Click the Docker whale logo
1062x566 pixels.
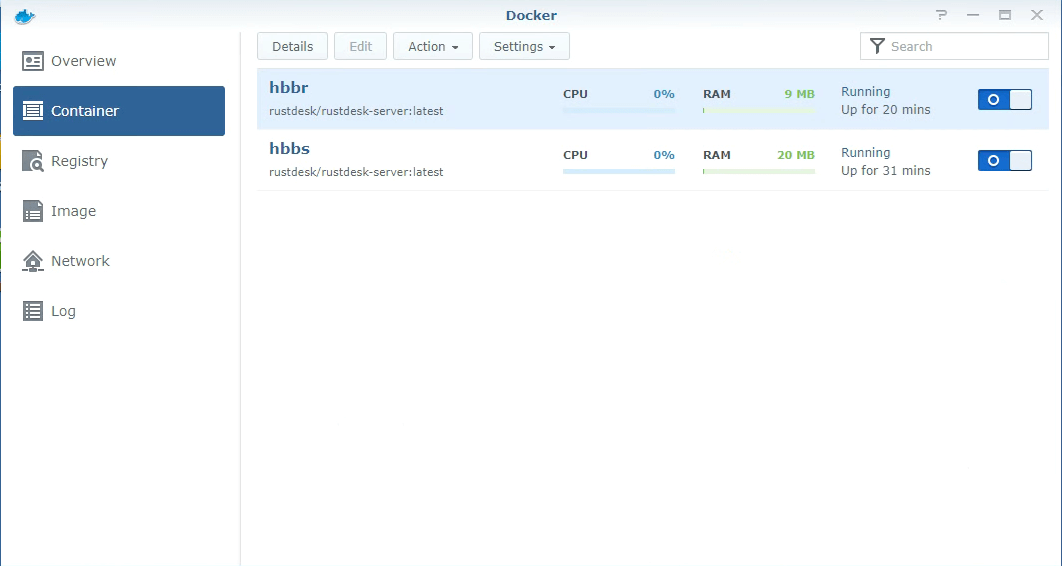pyautogui.click(x=25, y=15)
